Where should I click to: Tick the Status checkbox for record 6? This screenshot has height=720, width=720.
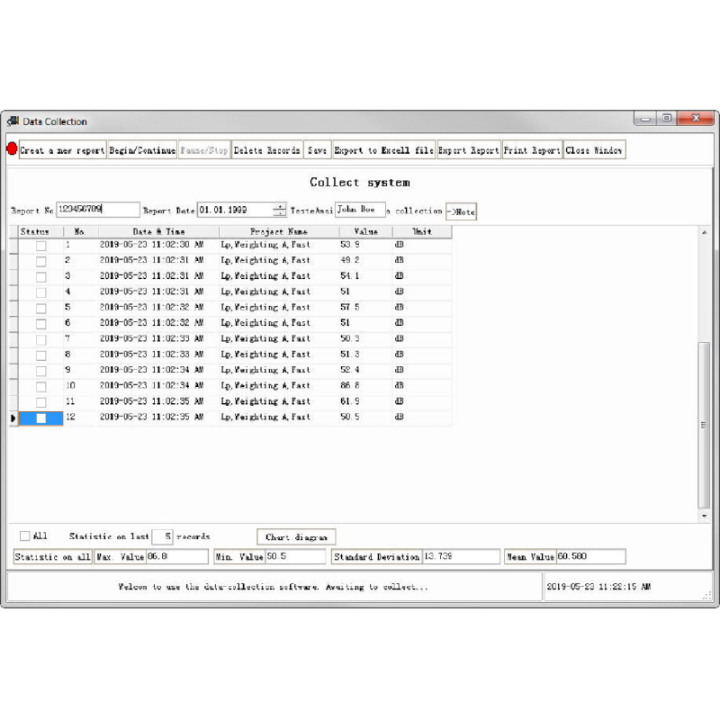41,324
